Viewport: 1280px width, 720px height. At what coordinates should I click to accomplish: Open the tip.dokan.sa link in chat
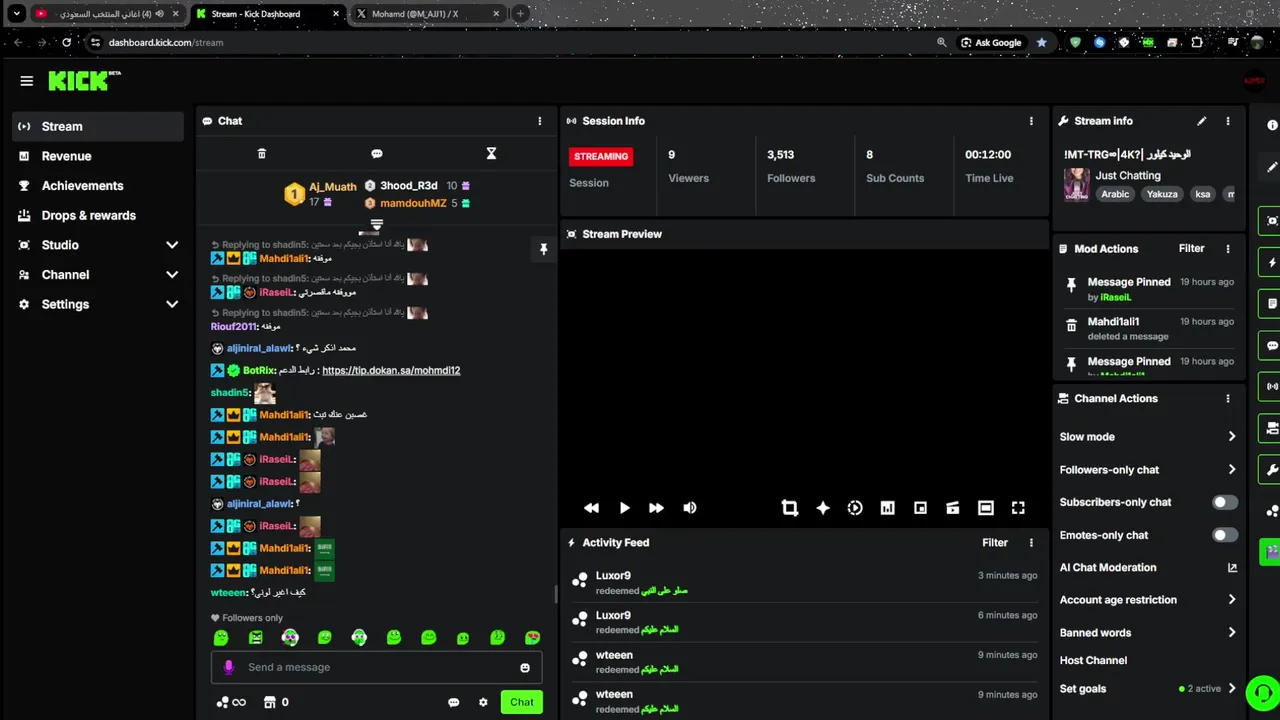(x=391, y=370)
